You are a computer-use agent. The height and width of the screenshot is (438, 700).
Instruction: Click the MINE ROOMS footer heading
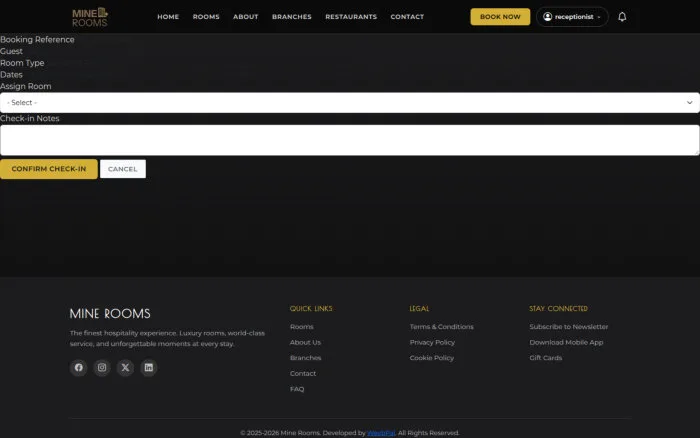click(110, 313)
